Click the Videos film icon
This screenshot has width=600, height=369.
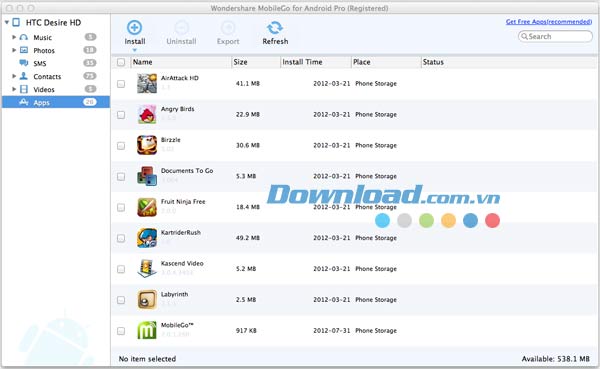pyautogui.click(x=24, y=89)
